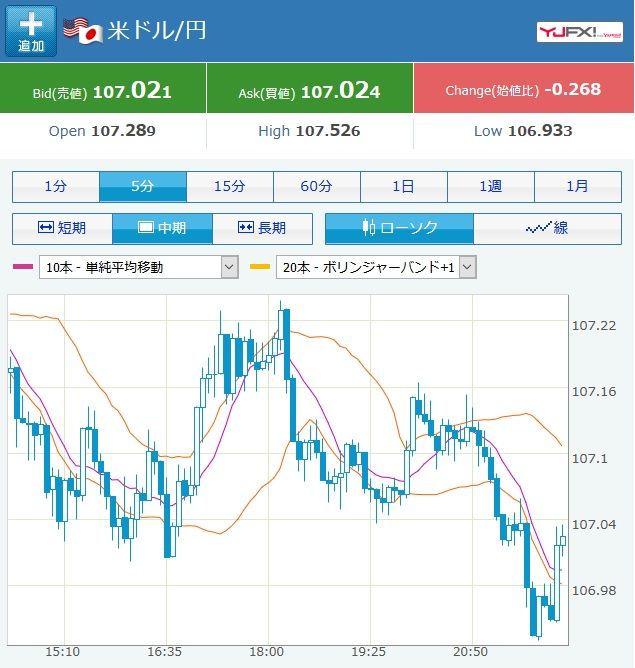
Task: Set chart range to 短期
Action: pyautogui.click(x=62, y=229)
